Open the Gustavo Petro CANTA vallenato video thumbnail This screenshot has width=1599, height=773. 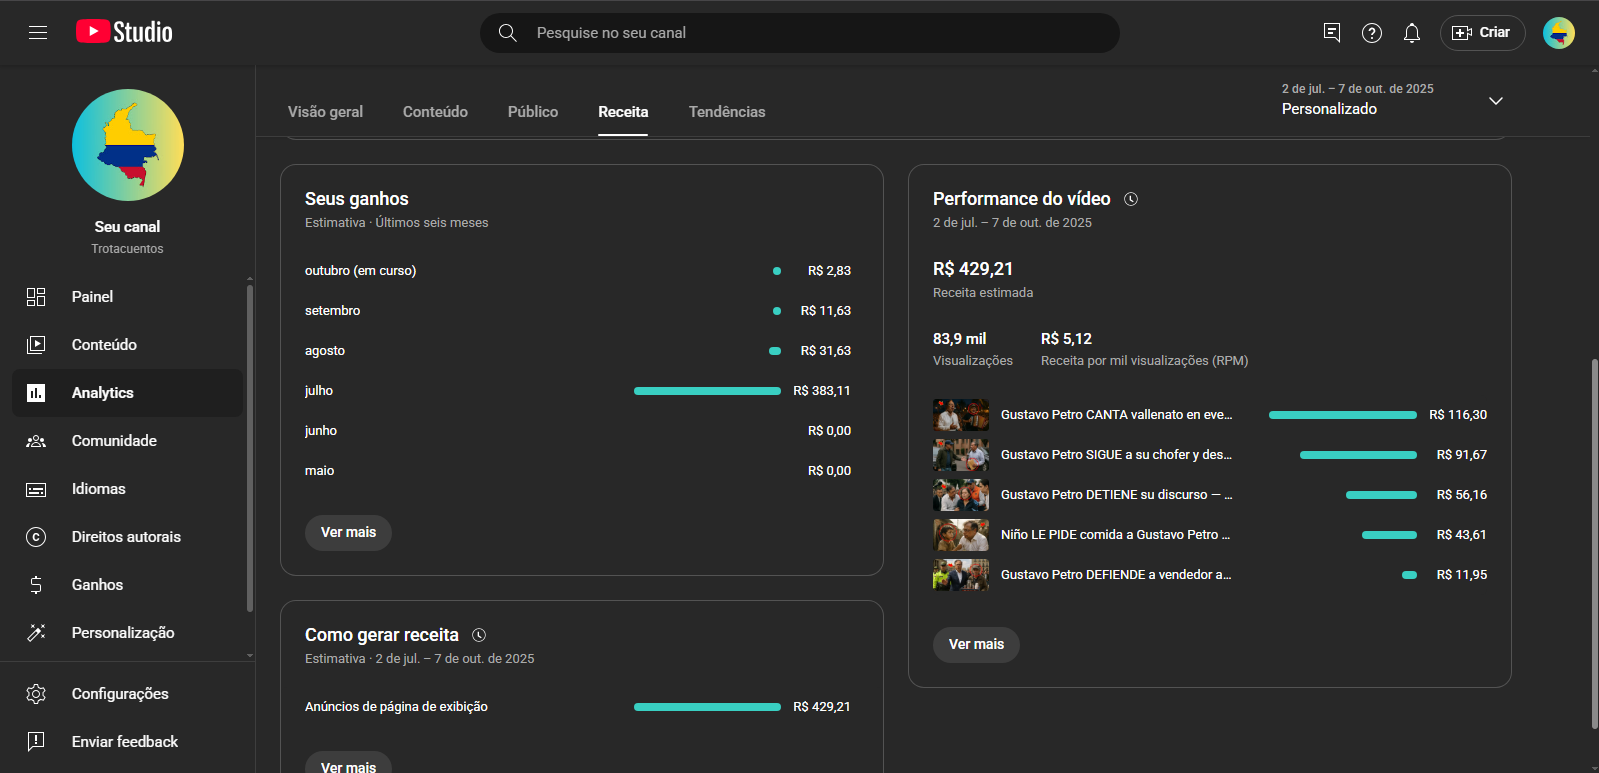coord(960,415)
